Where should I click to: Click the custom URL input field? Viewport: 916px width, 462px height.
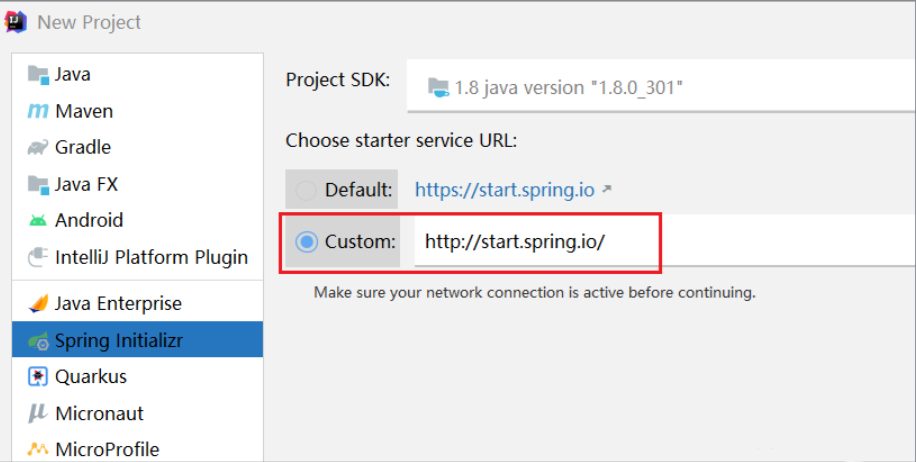[x=665, y=241]
